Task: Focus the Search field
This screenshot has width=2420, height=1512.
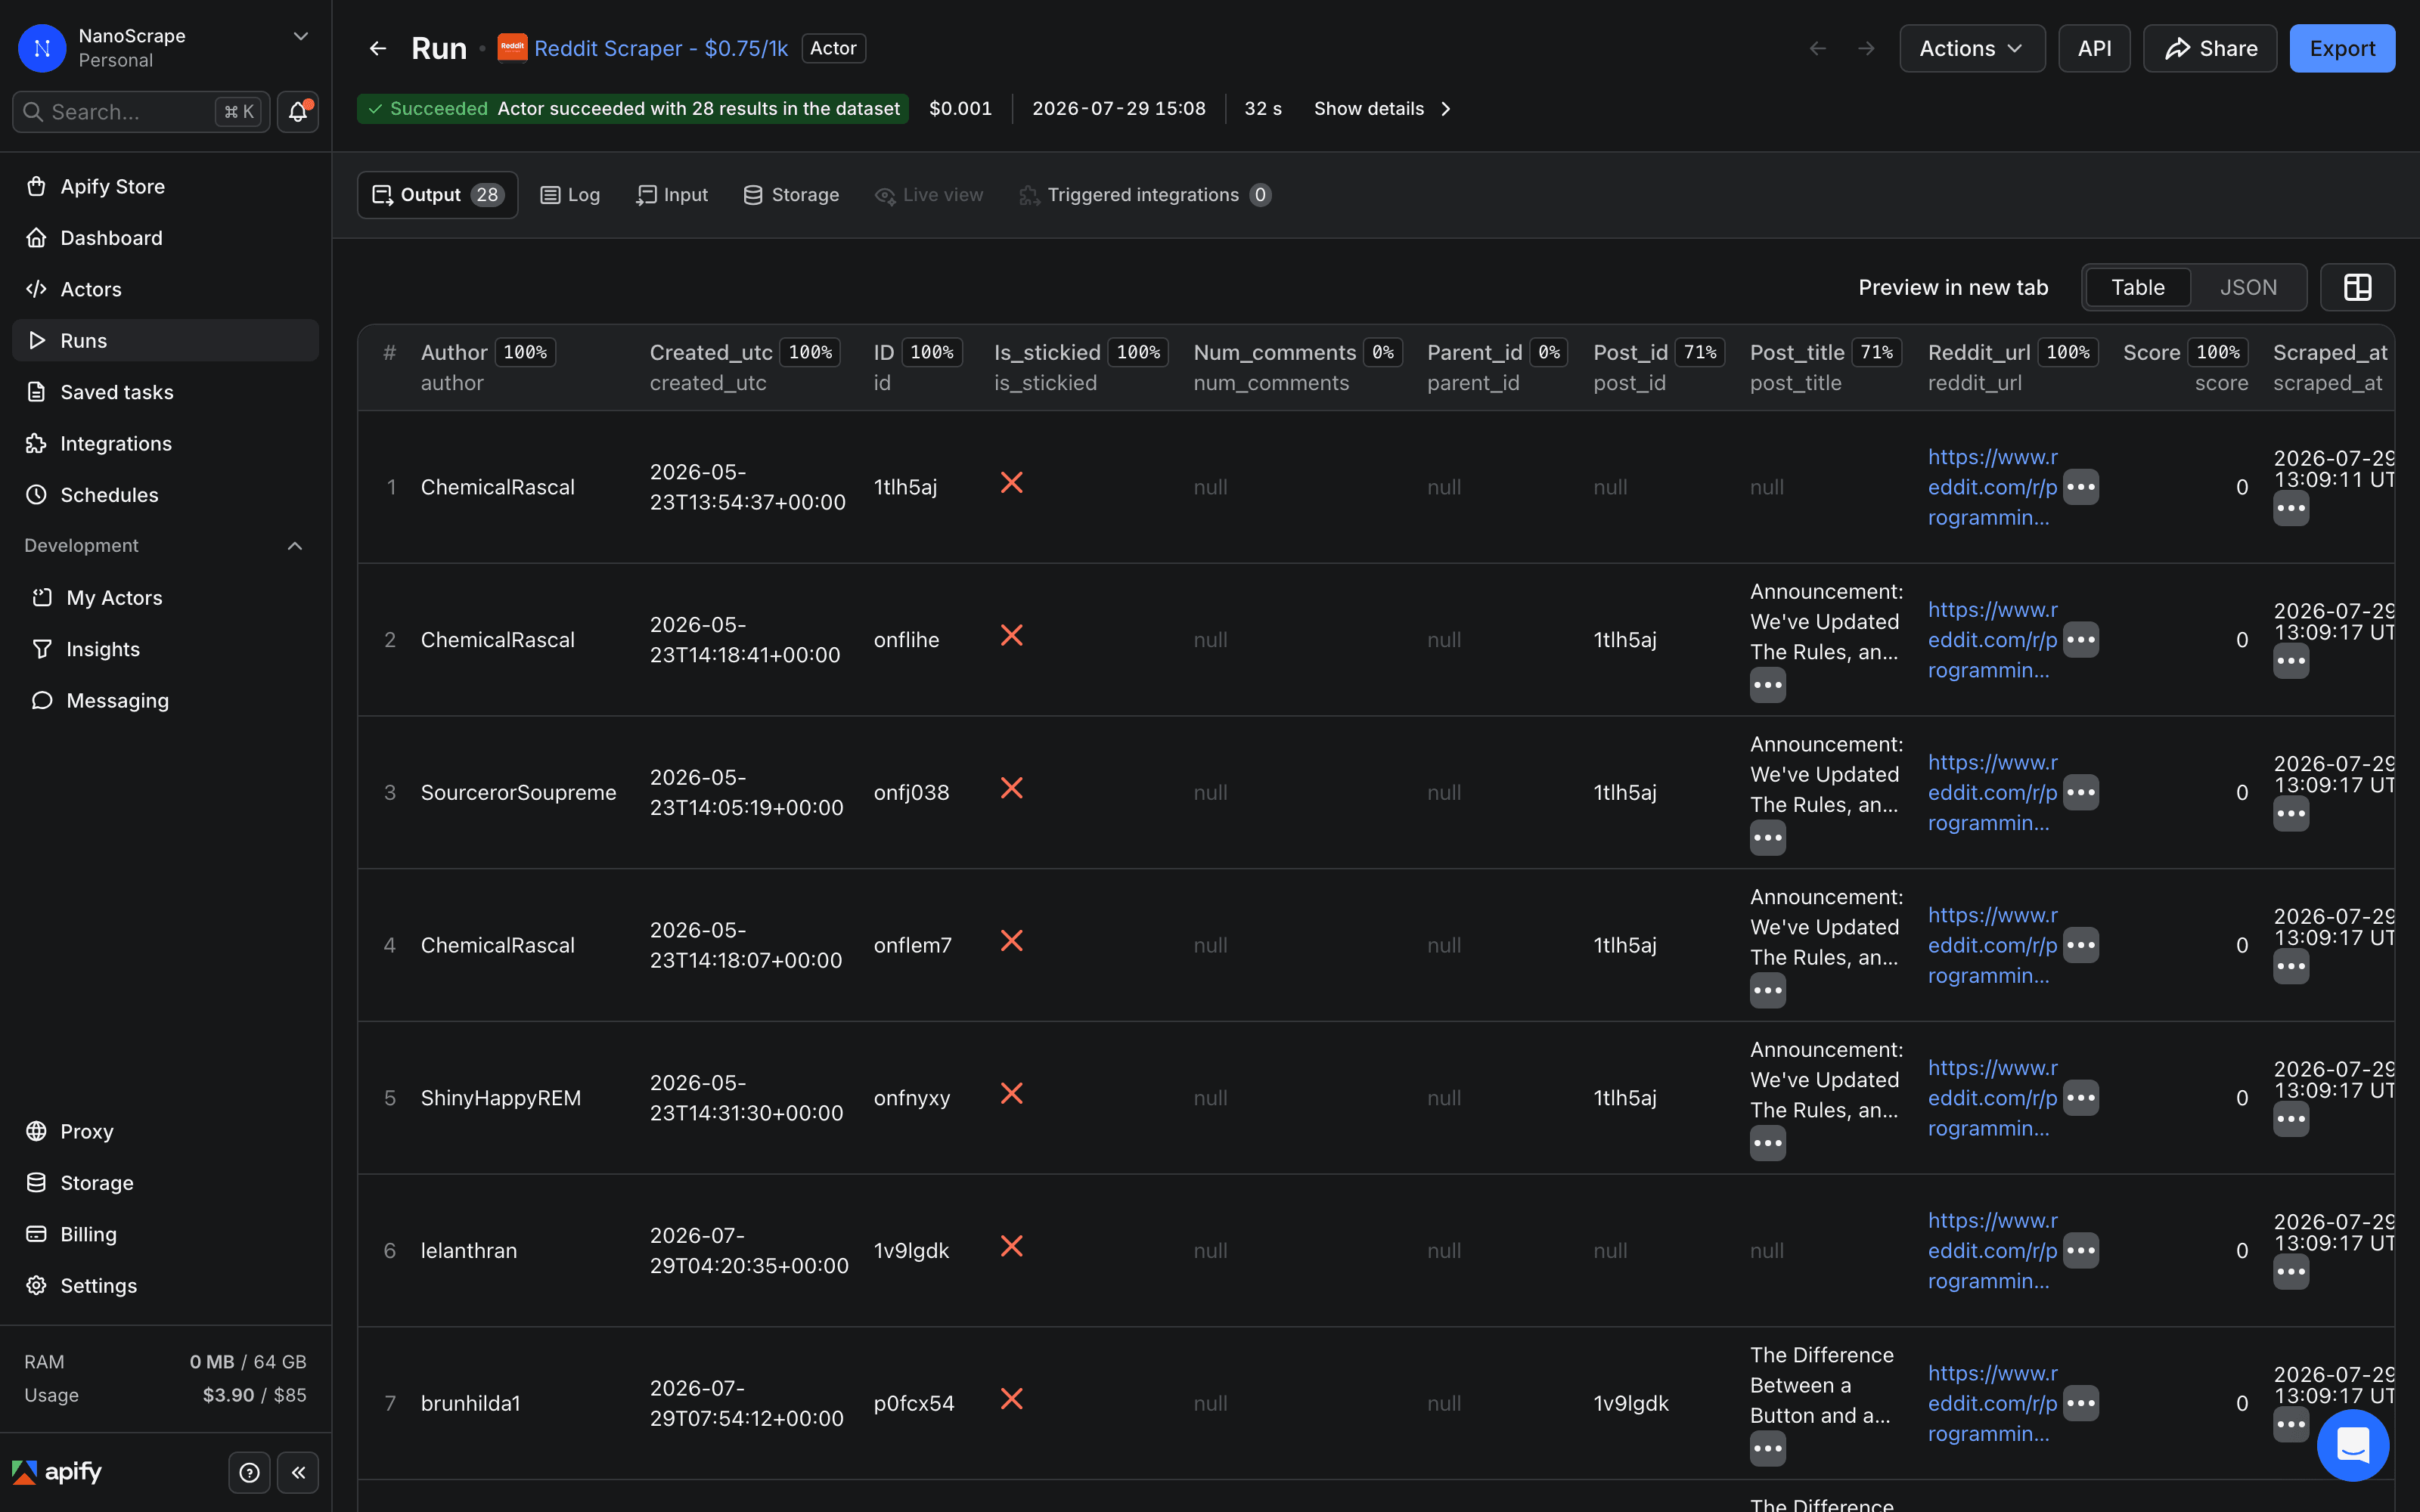Action: click(140, 112)
